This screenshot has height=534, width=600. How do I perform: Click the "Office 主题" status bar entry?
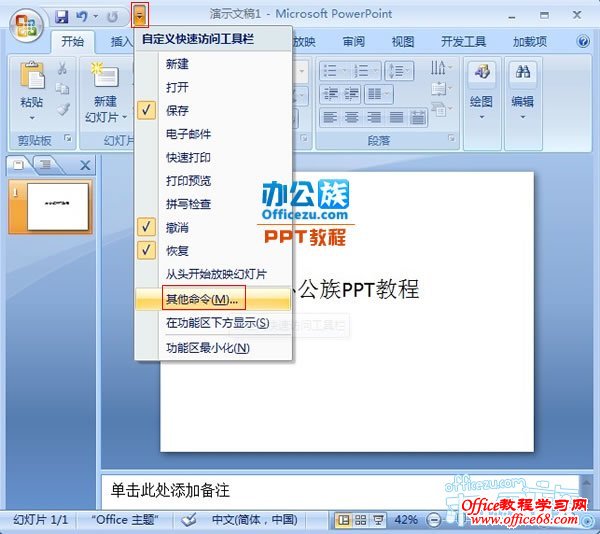(x=125, y=520)
